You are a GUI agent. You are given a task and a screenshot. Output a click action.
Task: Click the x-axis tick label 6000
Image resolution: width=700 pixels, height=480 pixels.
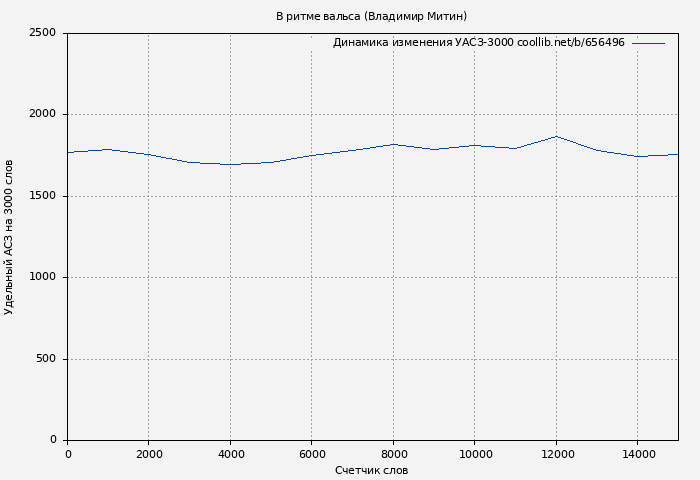coord(311,454)
